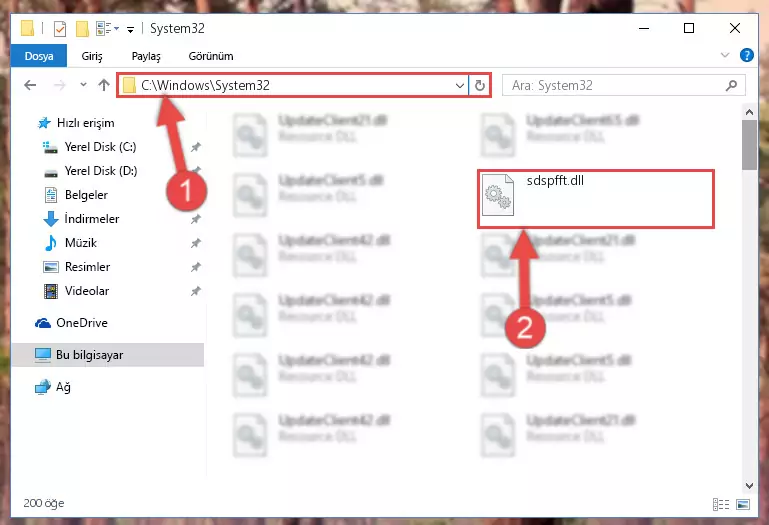Open the Görünüm ribbon tab

[211, 56]
